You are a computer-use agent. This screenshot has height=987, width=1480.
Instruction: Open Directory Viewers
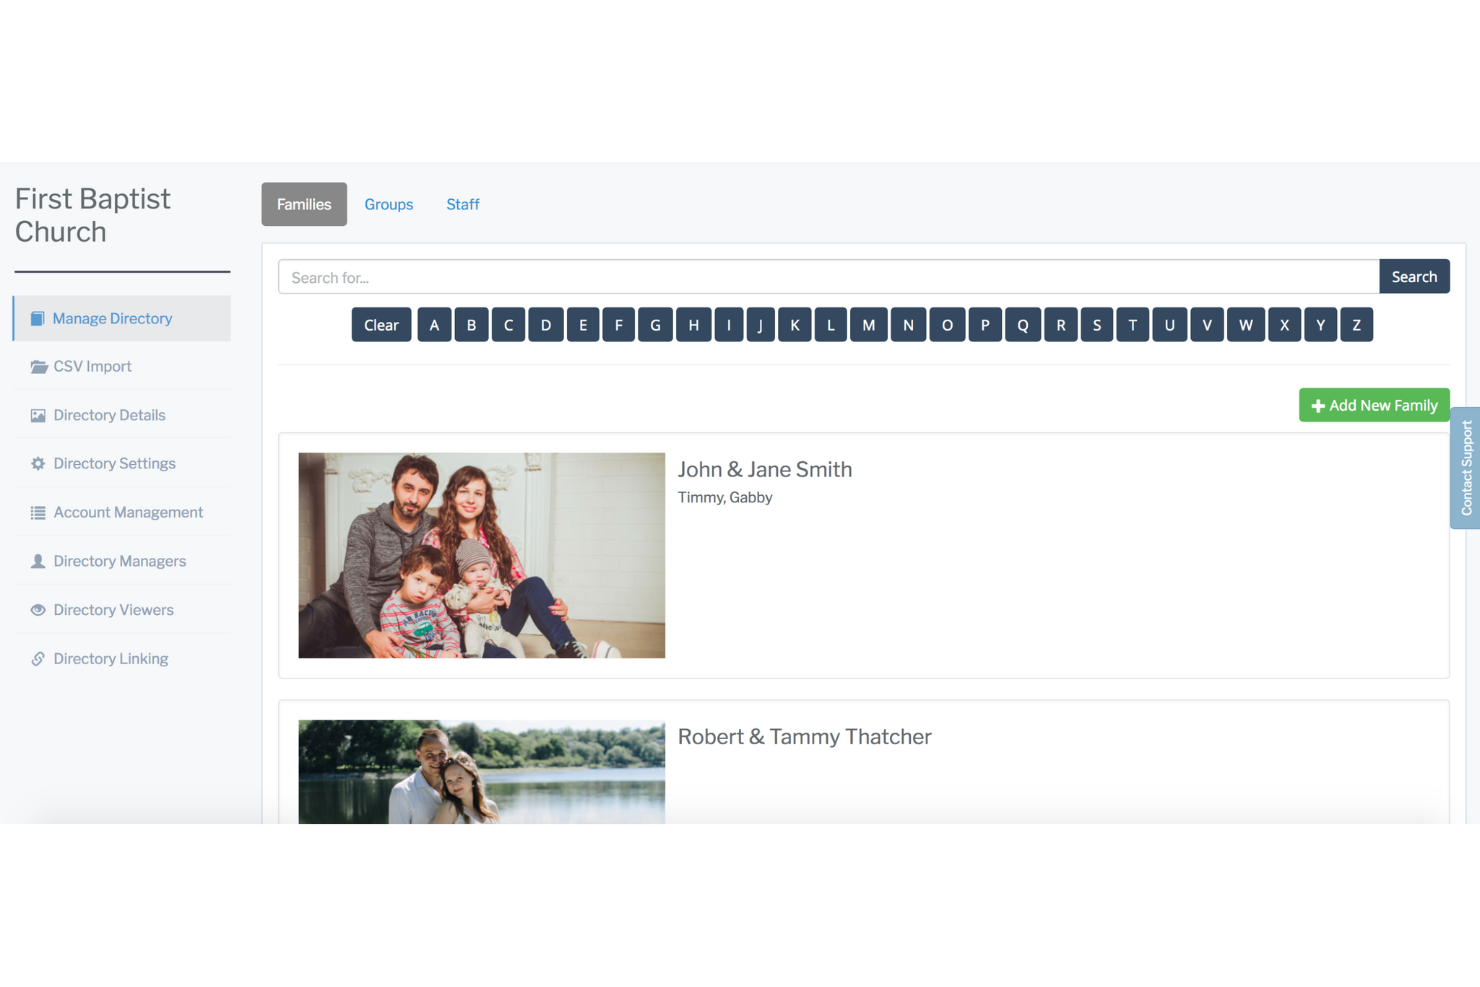click(122, 610)
